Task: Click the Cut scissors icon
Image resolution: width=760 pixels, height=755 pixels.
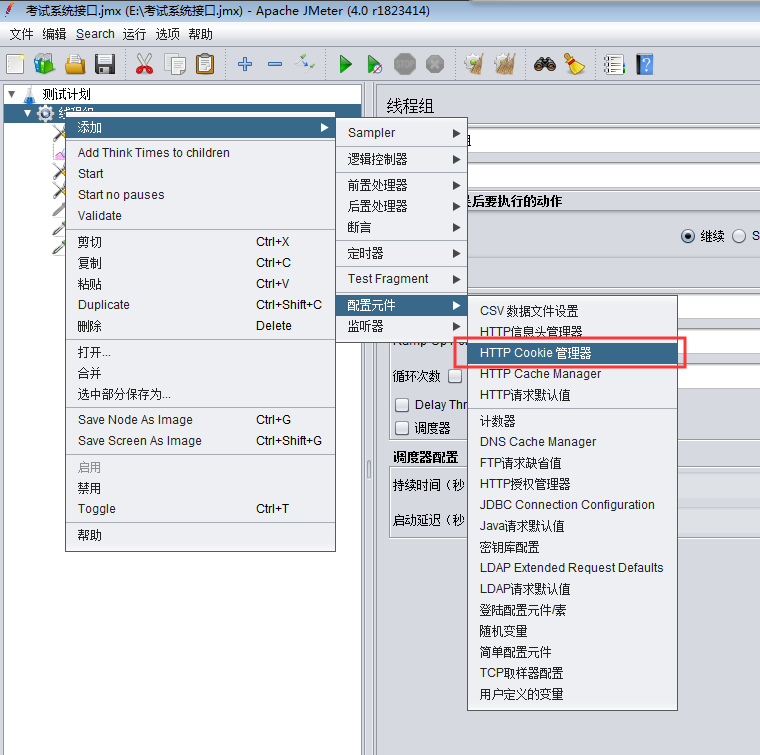Action: [144, 64]
